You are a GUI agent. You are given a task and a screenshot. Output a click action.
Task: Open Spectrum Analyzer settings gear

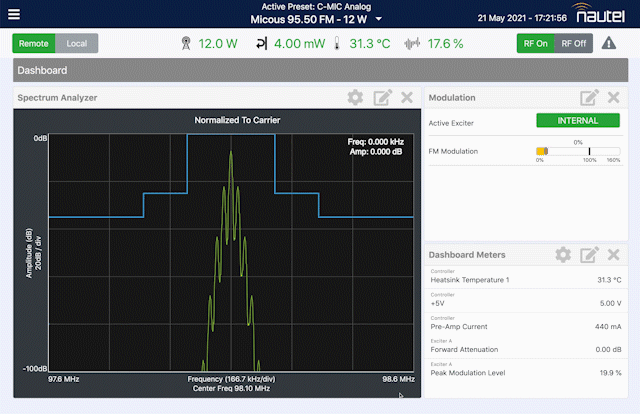pyautogui.click(x=355, y=98)
